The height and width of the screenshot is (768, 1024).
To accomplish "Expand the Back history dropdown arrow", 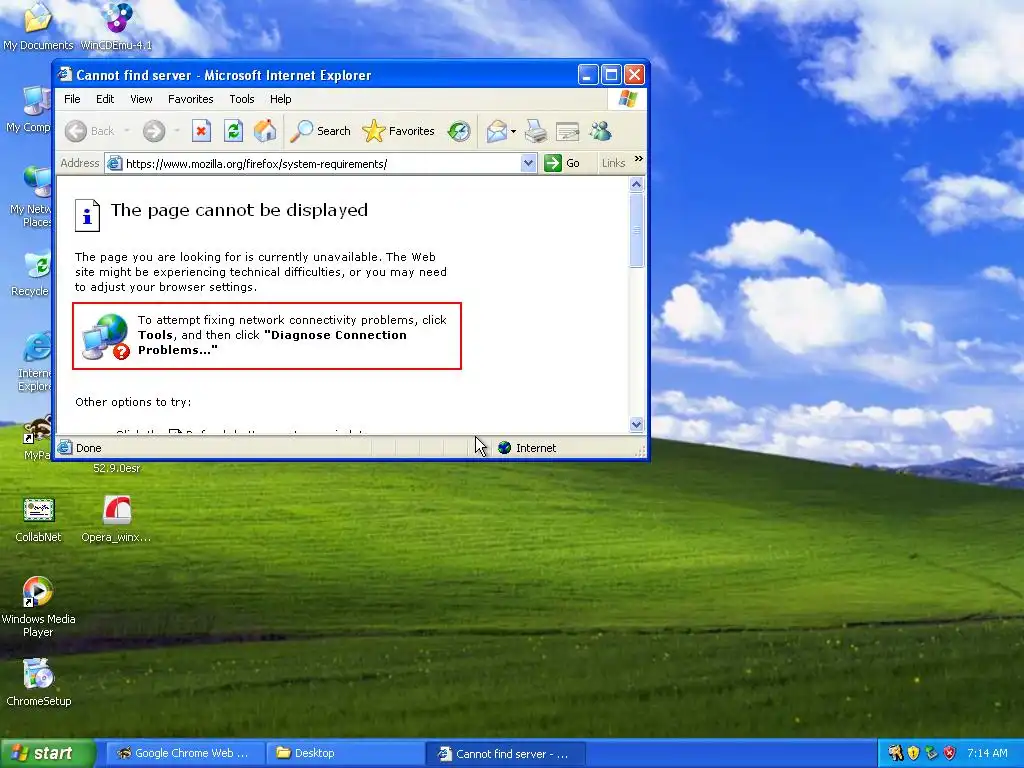I will pyautogui.click(x=127, y=131).
